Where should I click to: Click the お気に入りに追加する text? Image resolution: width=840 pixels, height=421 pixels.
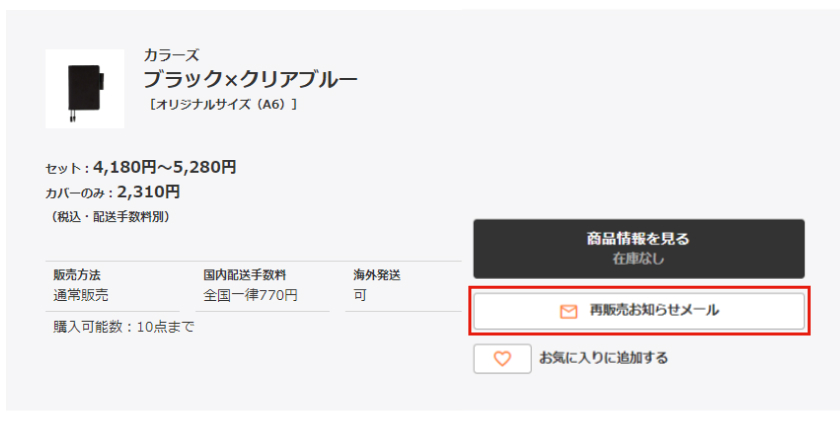point(603,358)
